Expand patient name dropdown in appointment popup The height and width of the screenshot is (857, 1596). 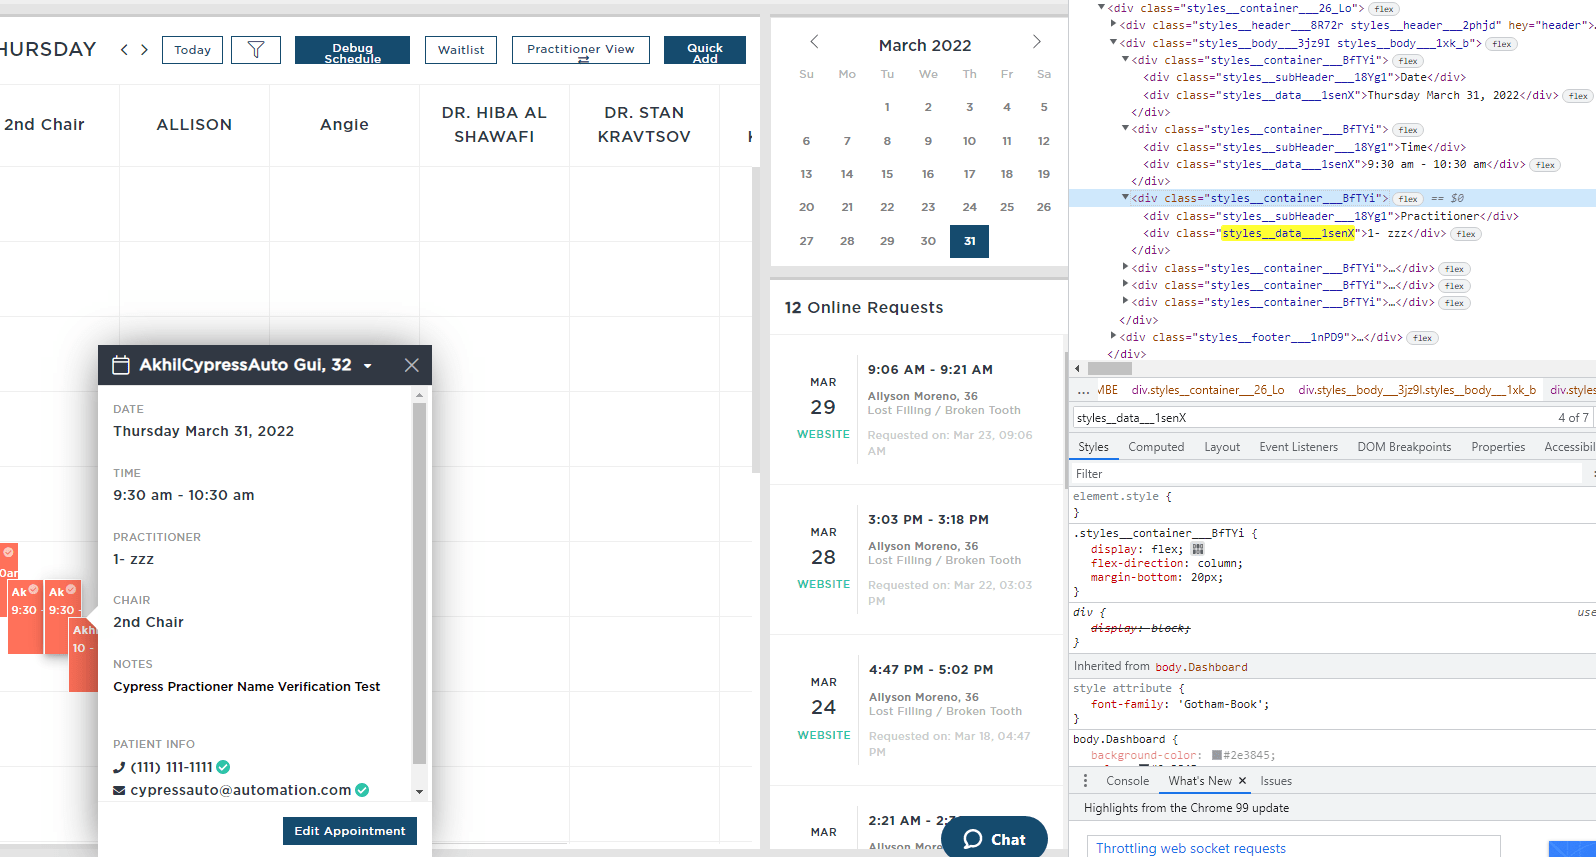point(368,366)
